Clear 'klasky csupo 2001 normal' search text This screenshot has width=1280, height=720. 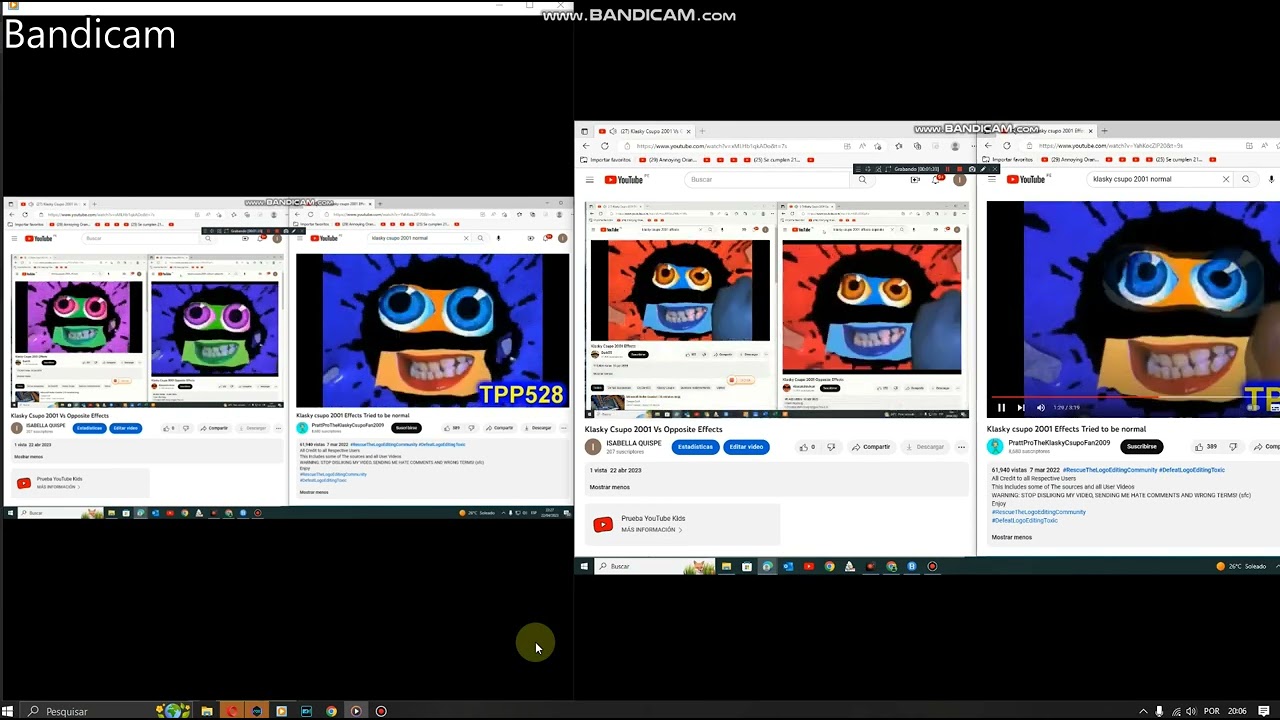point(1226,180)
